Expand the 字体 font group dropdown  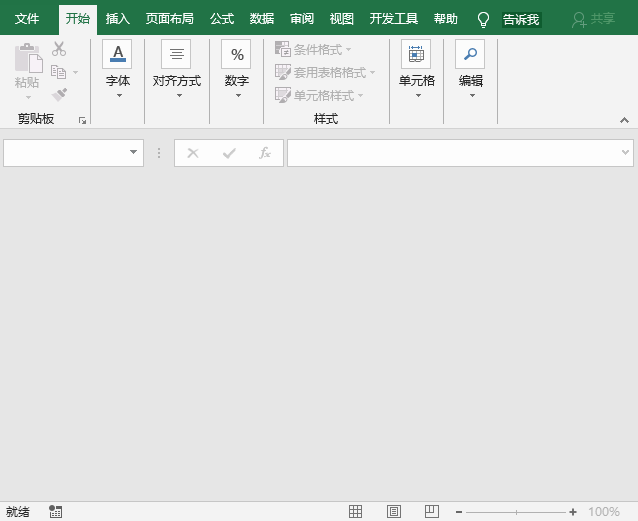click(x=118, y=69)
